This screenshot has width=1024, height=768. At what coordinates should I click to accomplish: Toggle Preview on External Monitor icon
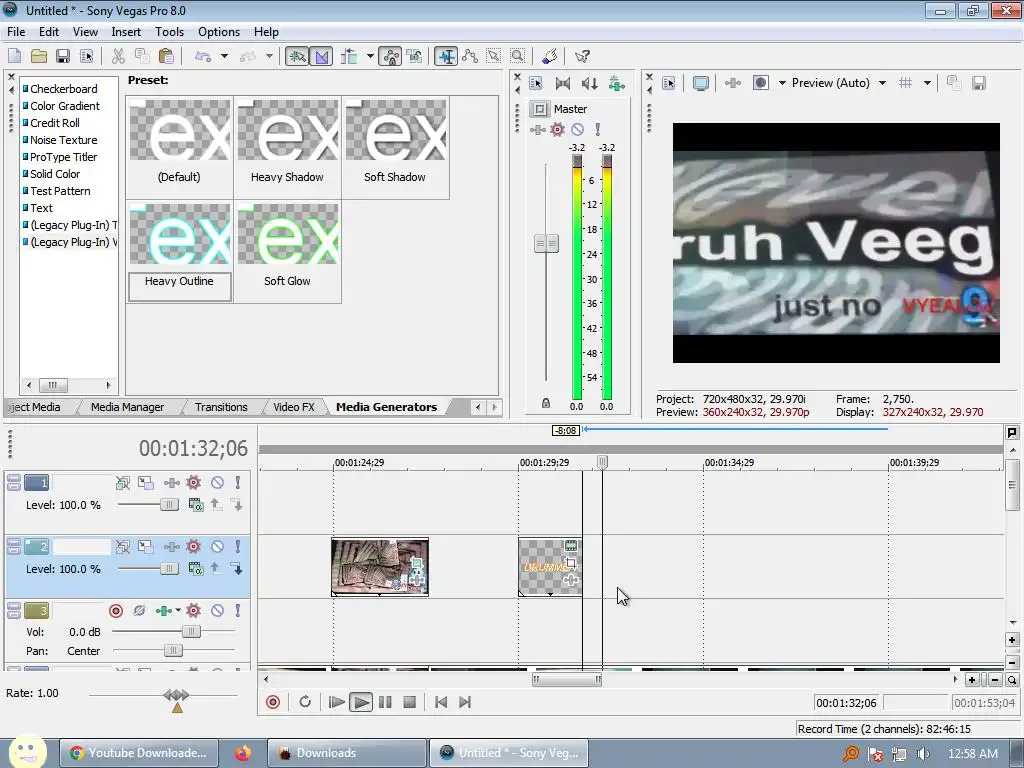(x=701, y=83)
